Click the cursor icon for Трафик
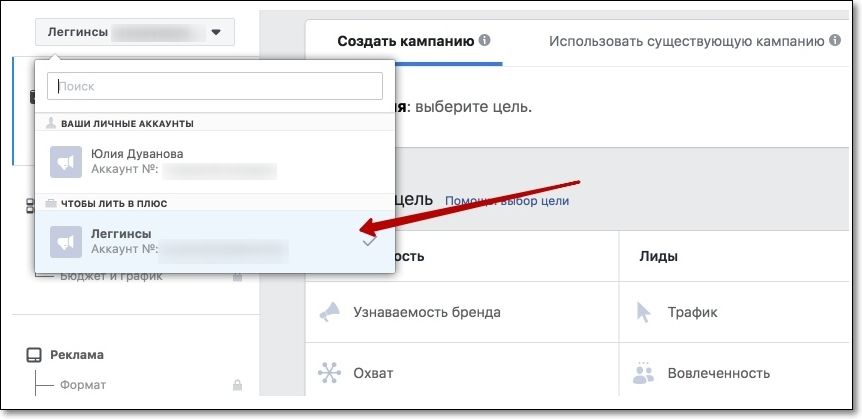 point(643,312)
